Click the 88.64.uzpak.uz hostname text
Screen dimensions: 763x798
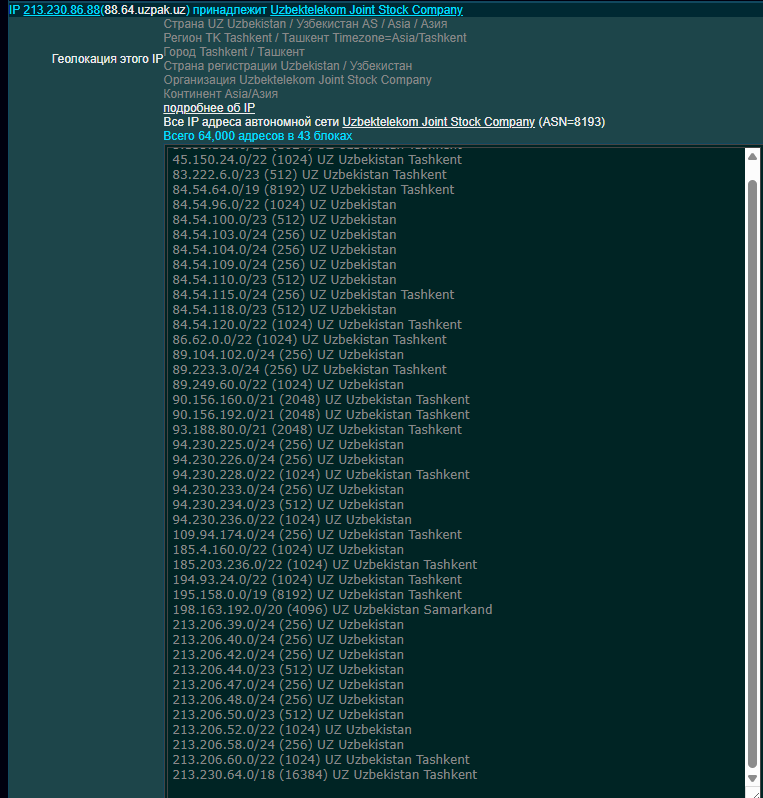(x=145, y=10)
